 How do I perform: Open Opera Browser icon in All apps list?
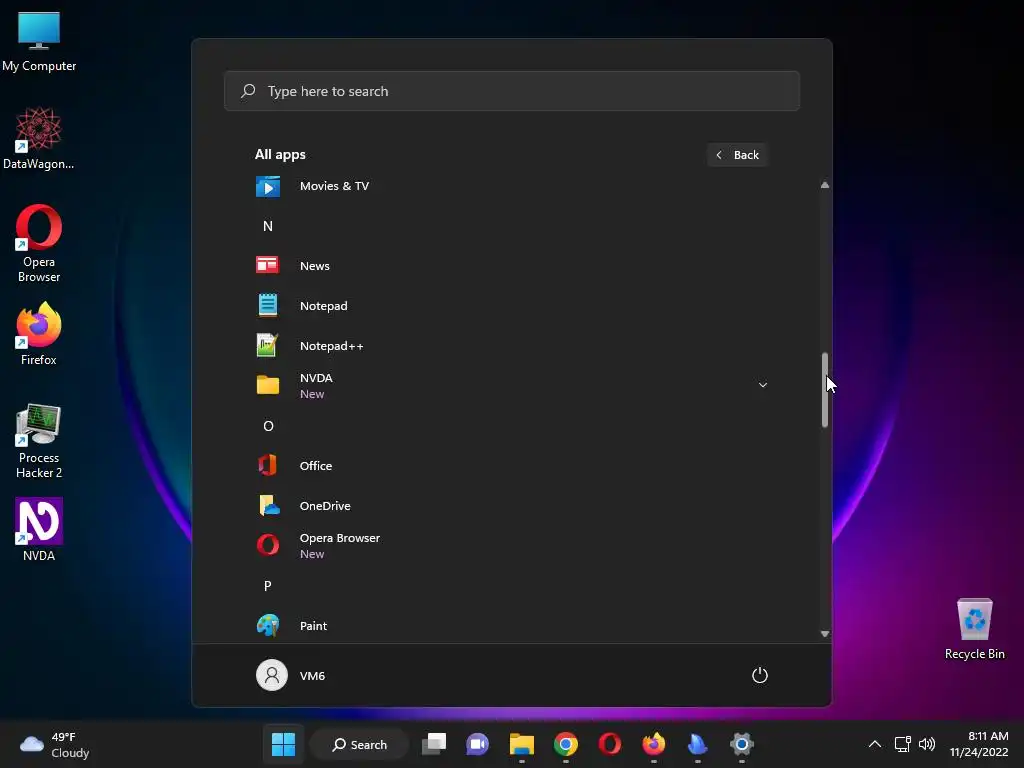click(268, 545)
